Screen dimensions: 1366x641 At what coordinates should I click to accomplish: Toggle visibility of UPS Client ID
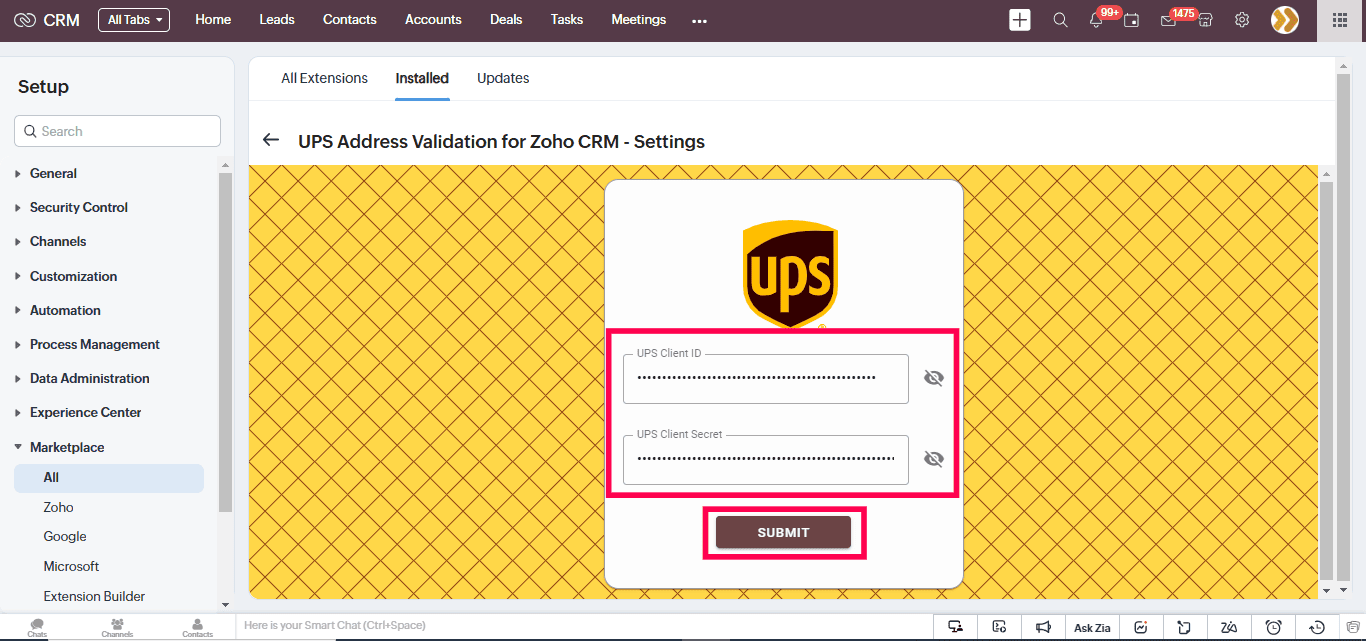933,378
